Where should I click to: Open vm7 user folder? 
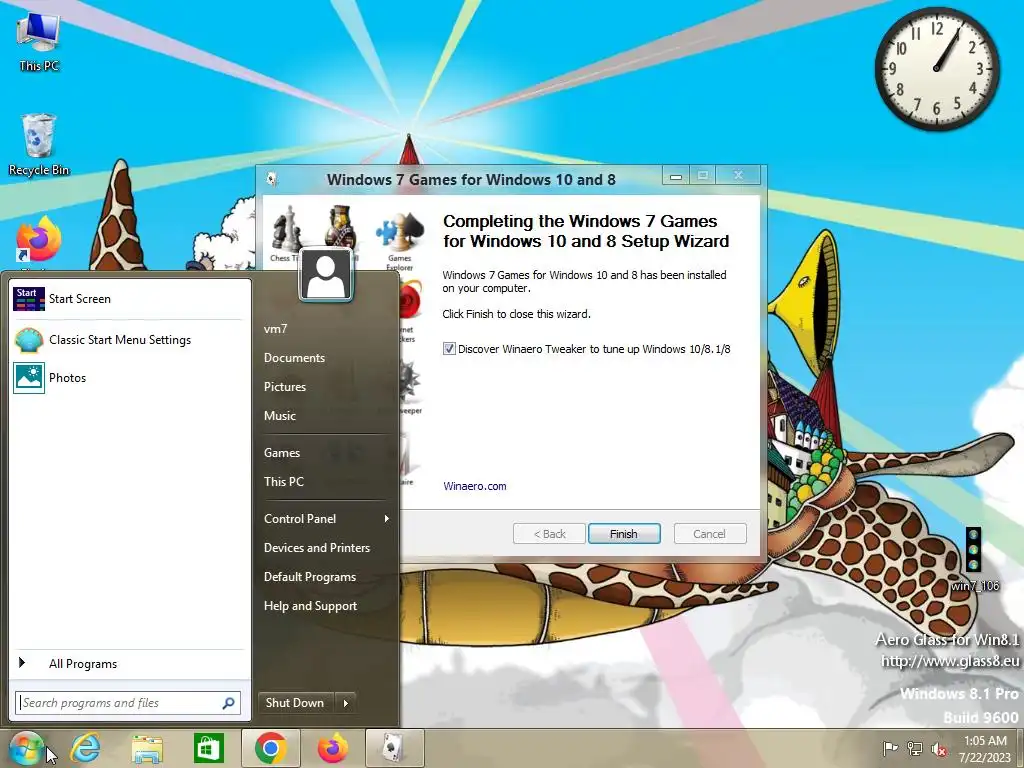(x=276, y=328)
